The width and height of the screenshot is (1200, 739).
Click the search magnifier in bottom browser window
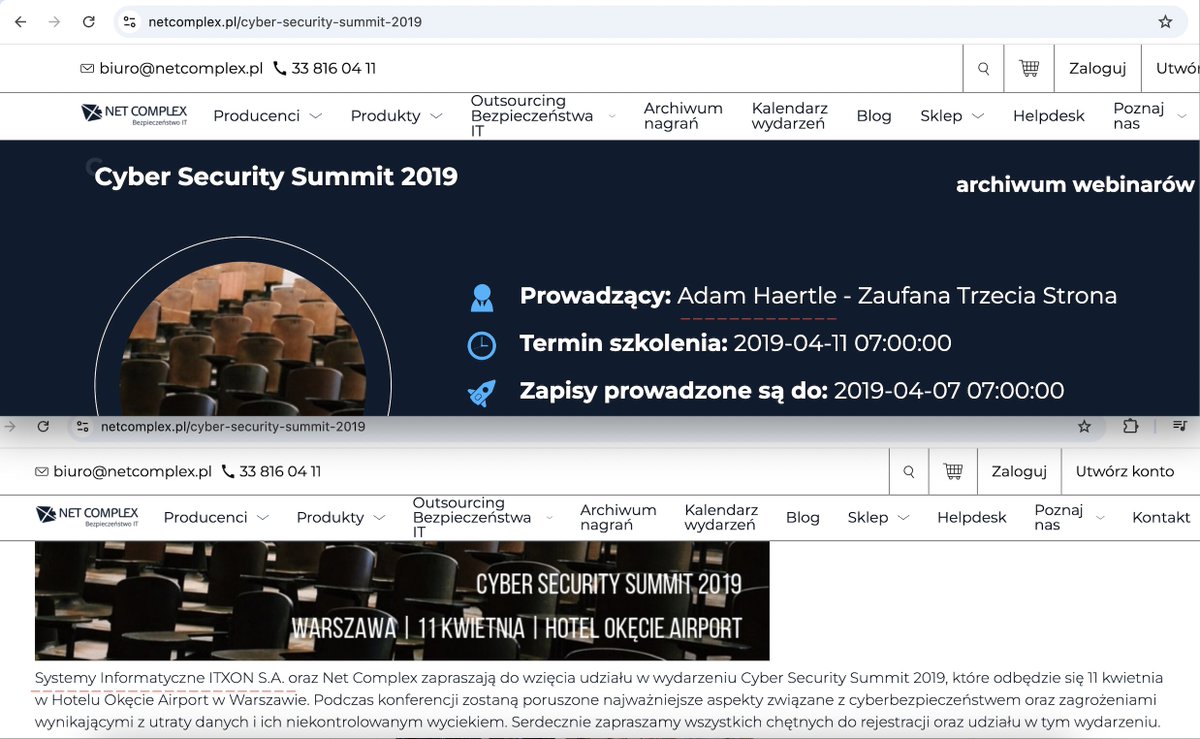click(908, 471)
